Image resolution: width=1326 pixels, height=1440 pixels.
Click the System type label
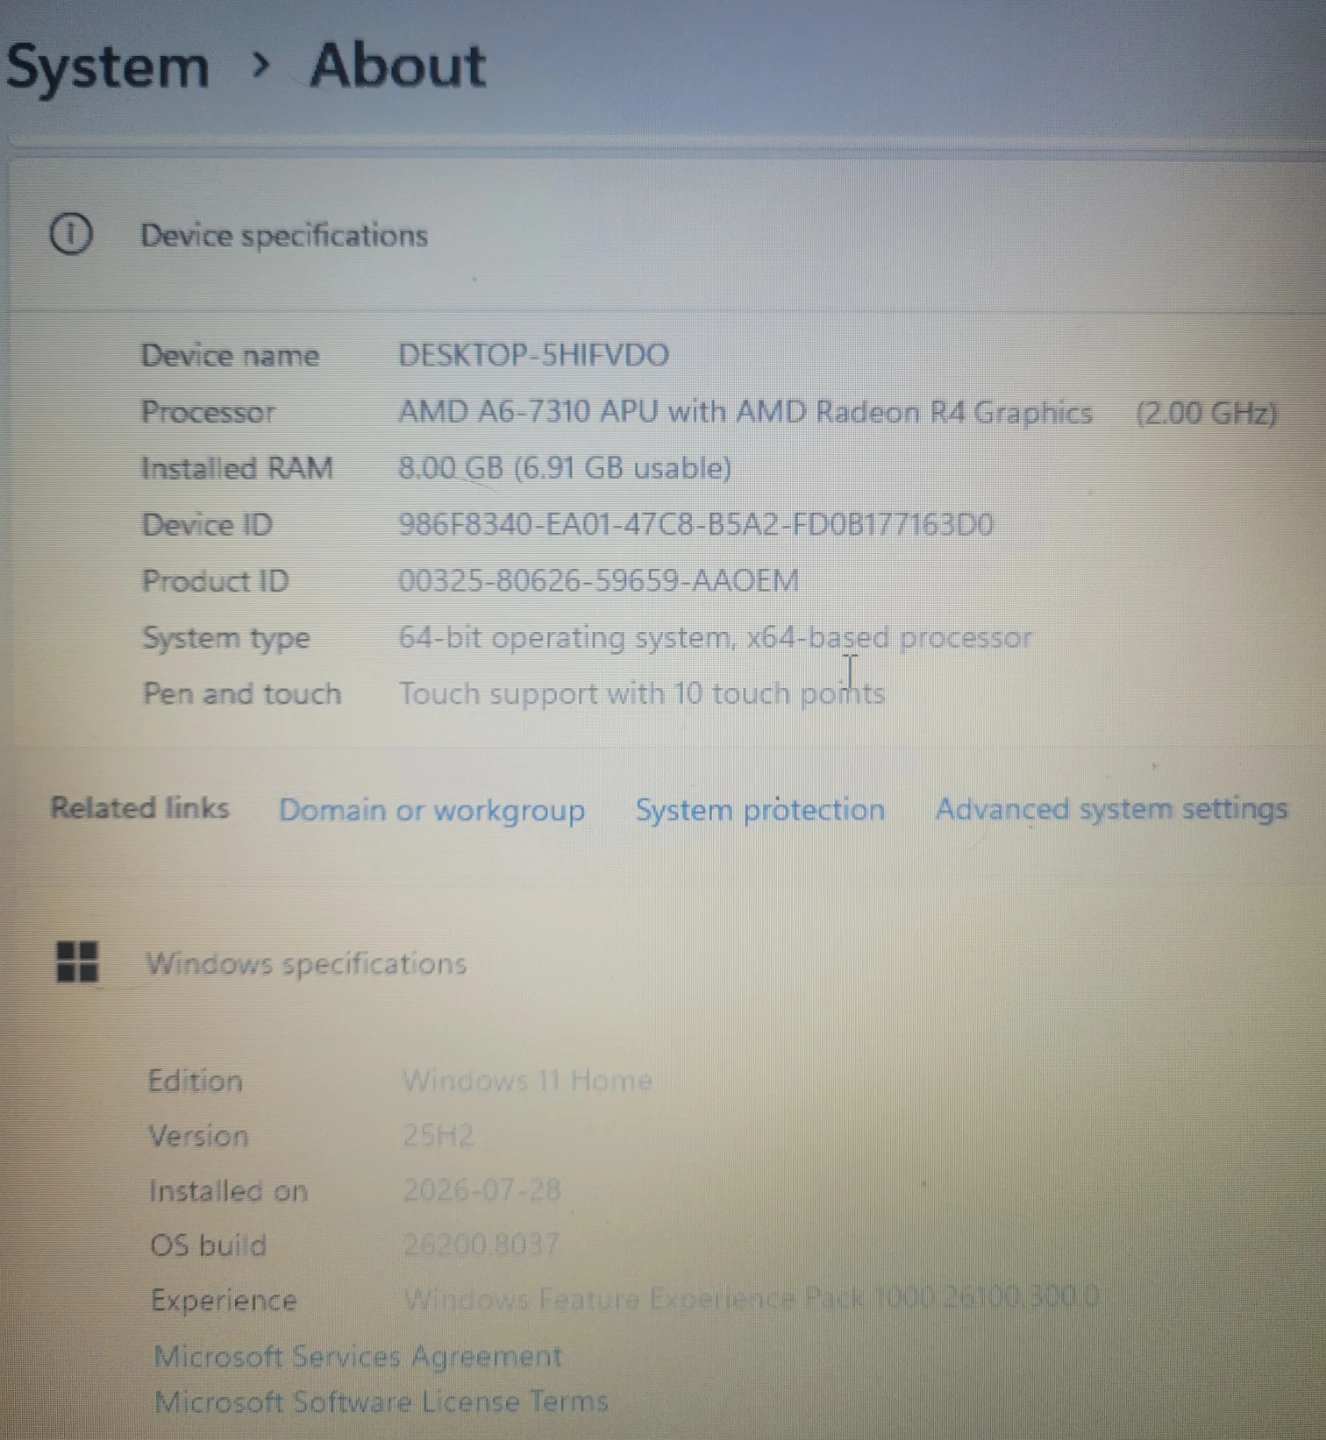tap(226, 638)
